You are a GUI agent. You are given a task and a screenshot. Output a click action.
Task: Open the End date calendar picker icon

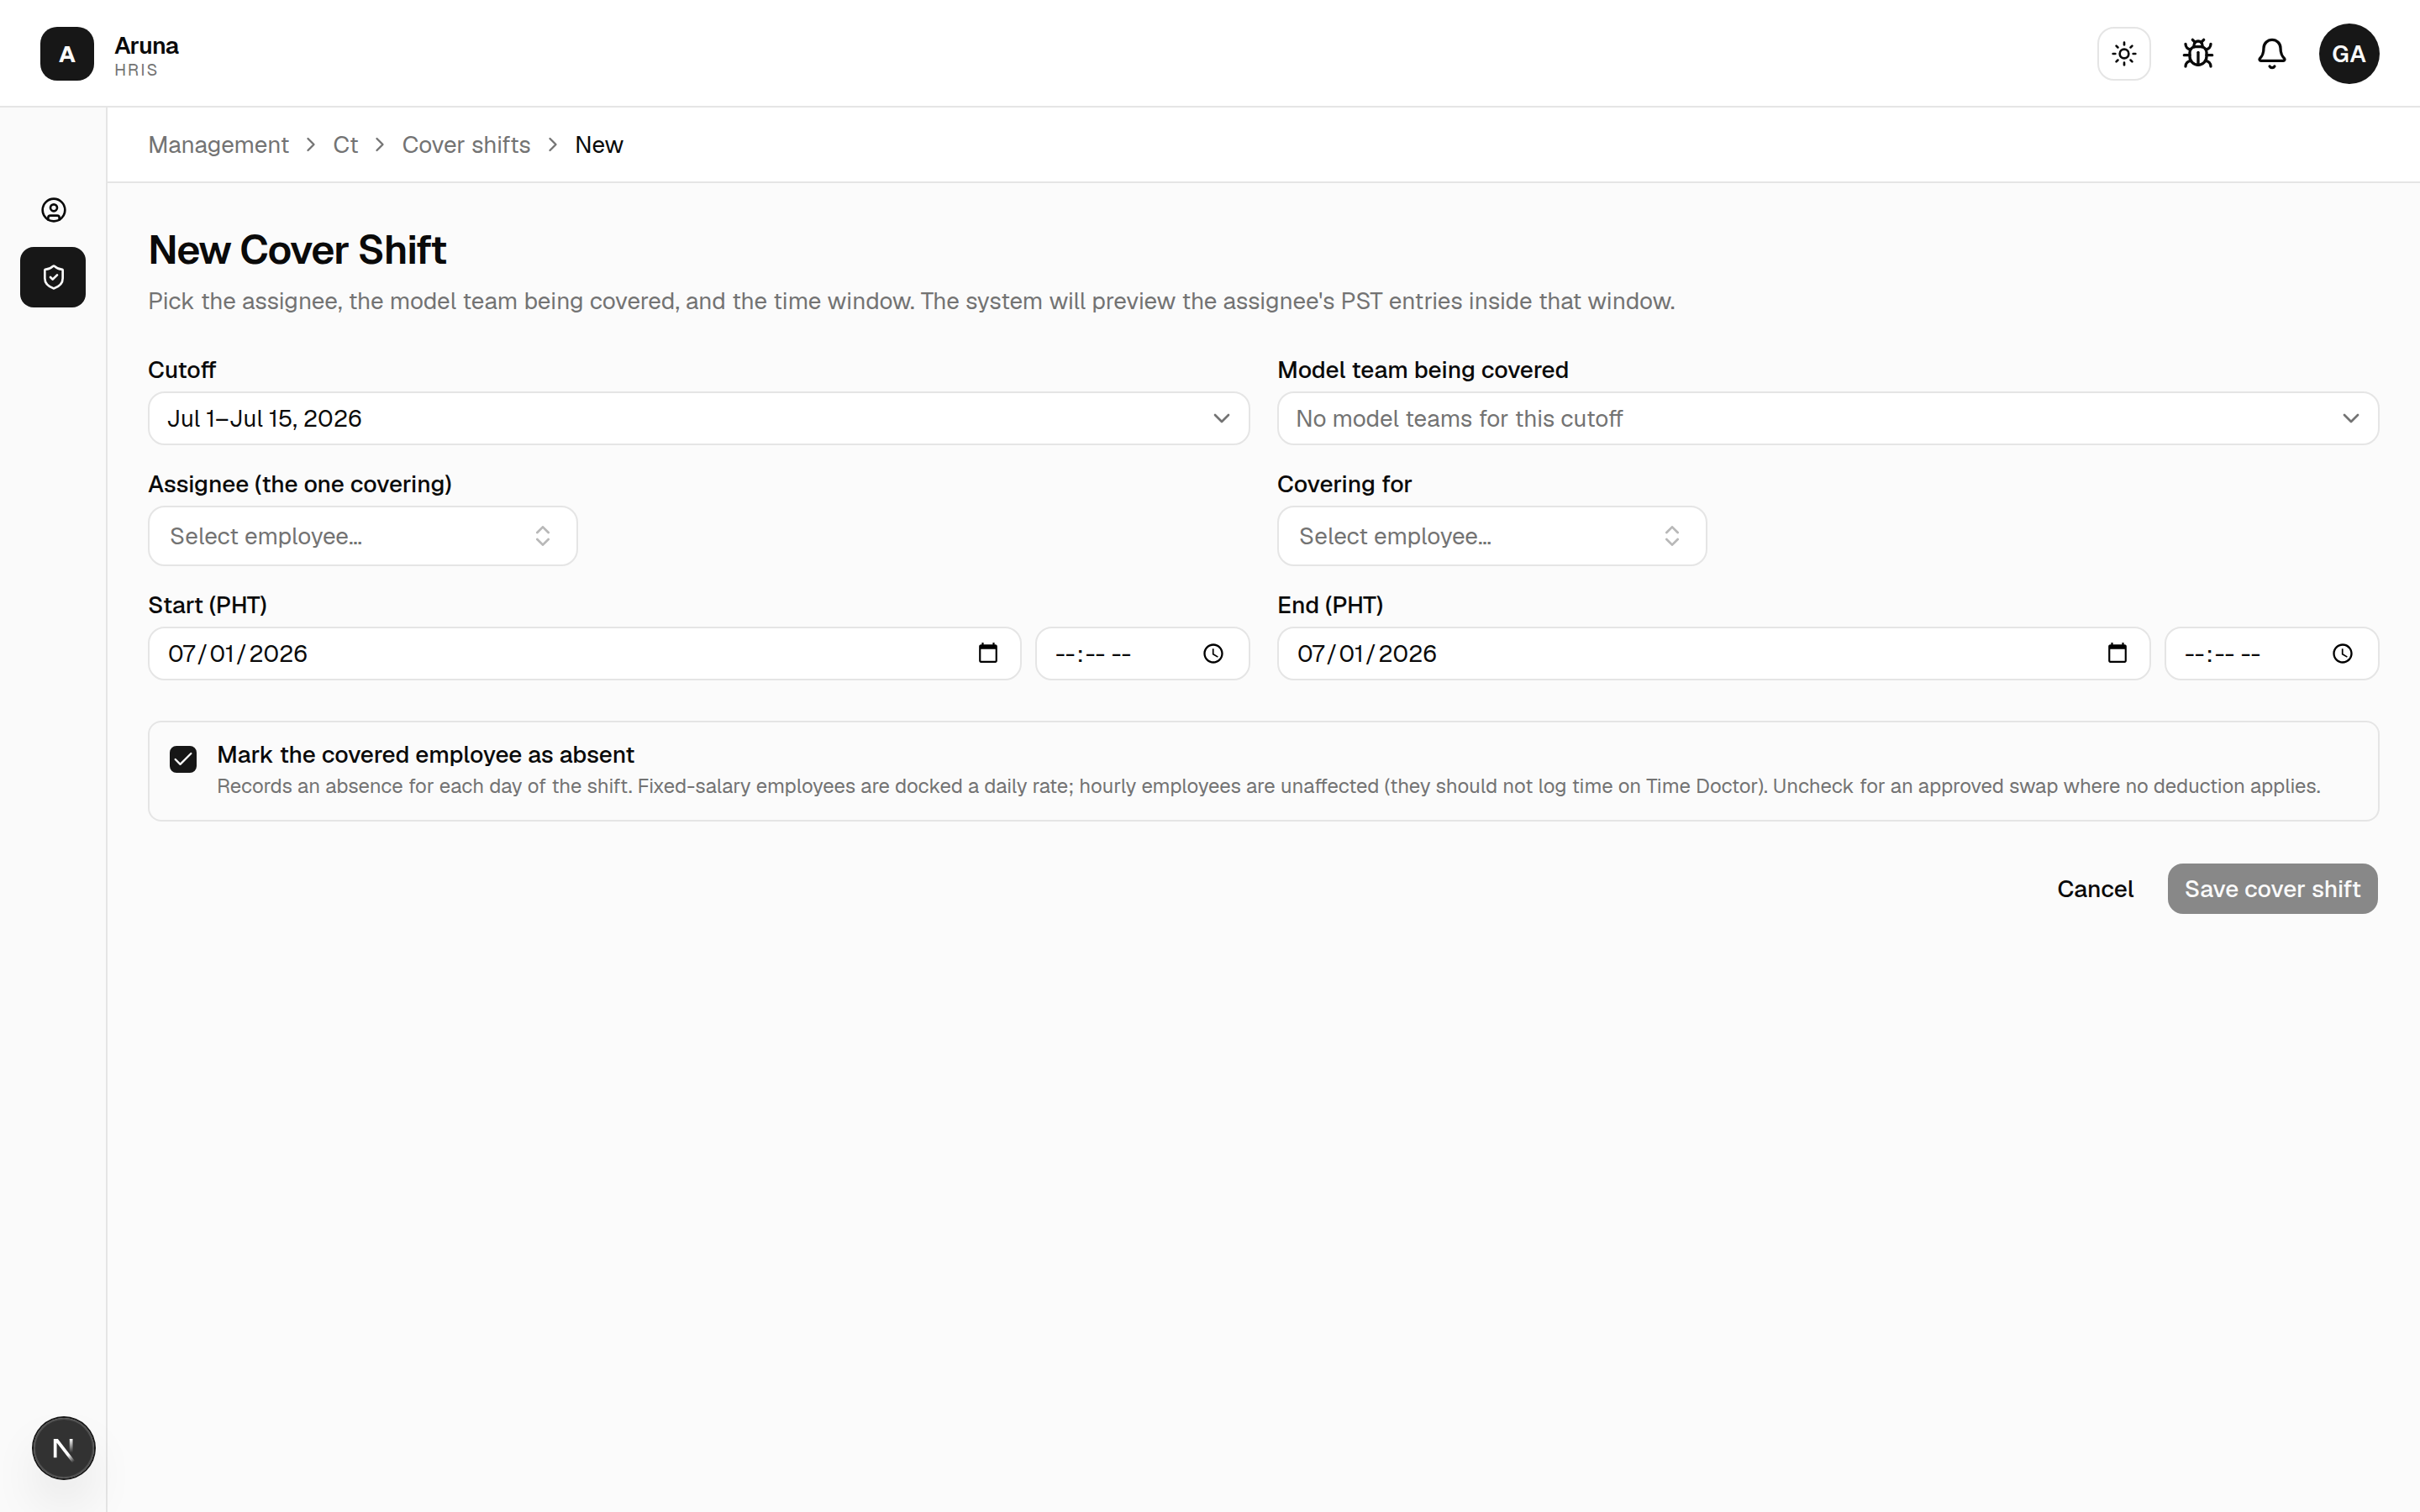tap(2117, 653)
